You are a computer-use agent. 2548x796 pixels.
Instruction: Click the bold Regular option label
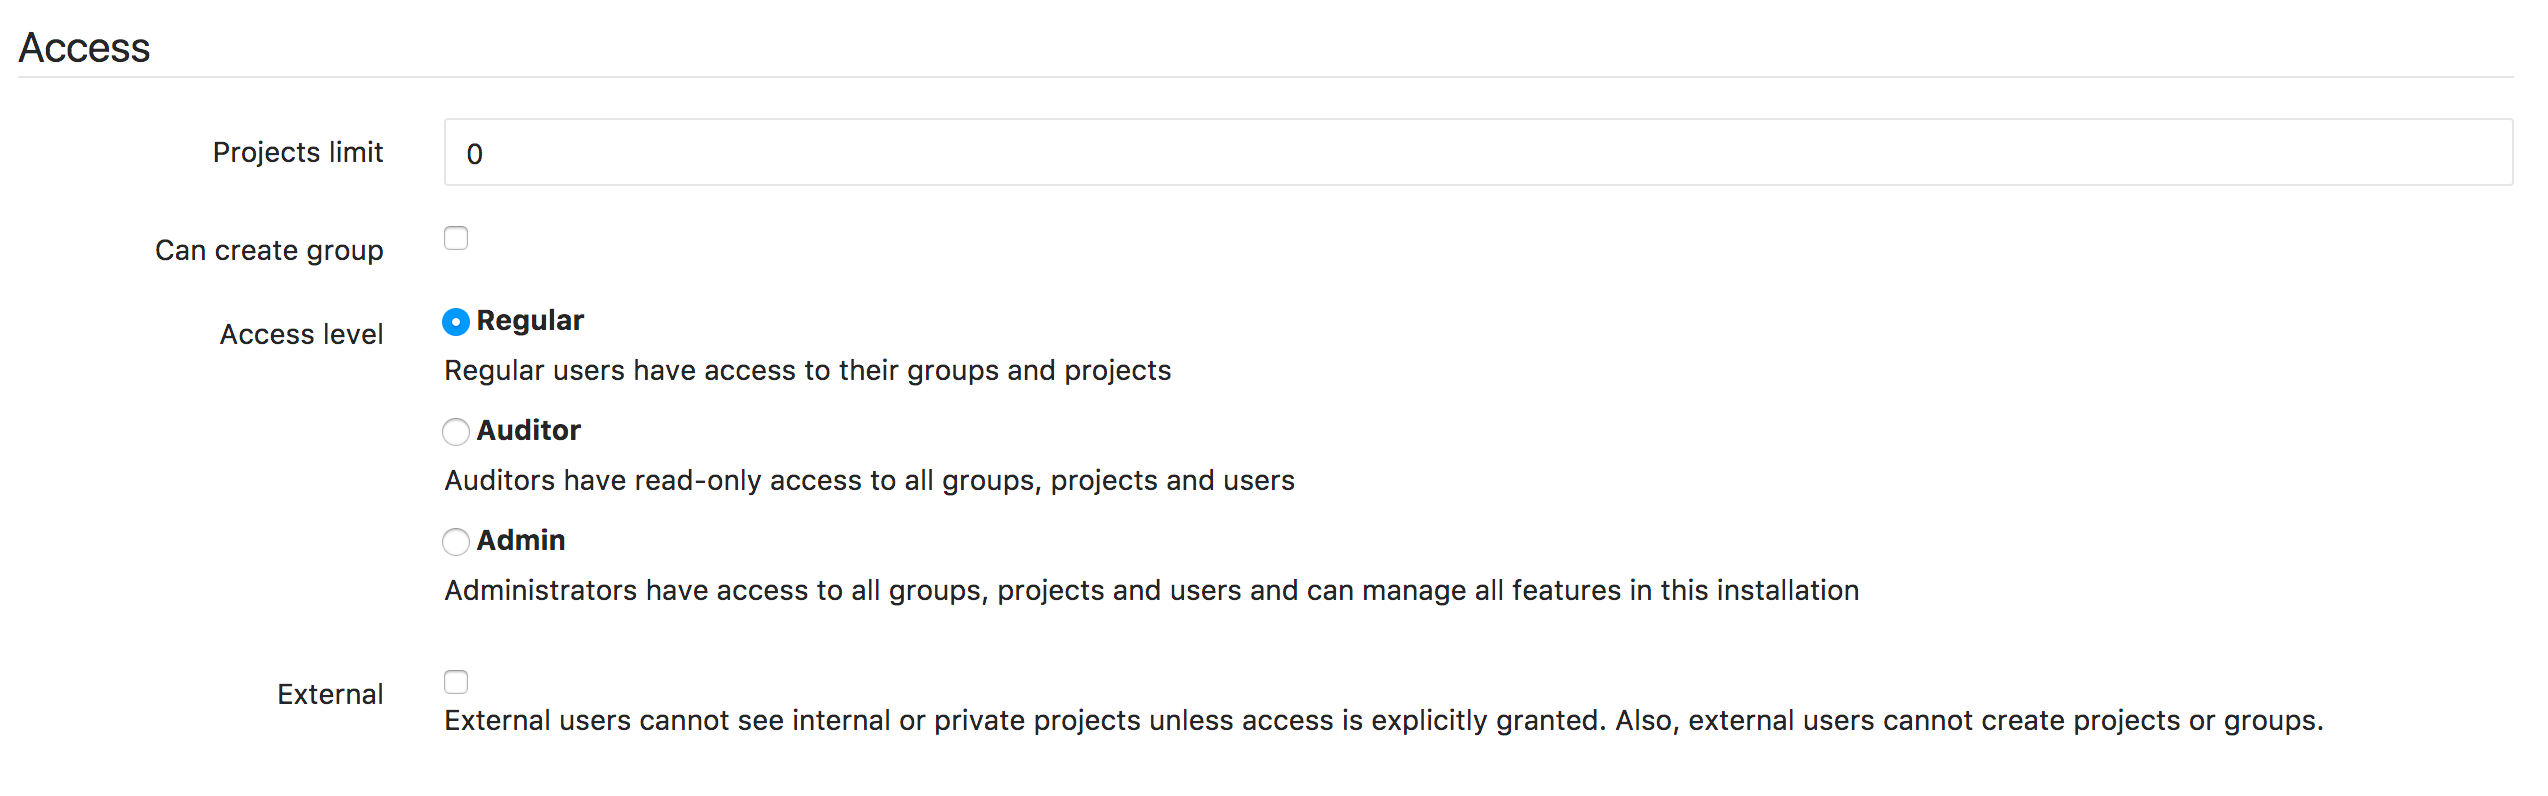point(530,321)
